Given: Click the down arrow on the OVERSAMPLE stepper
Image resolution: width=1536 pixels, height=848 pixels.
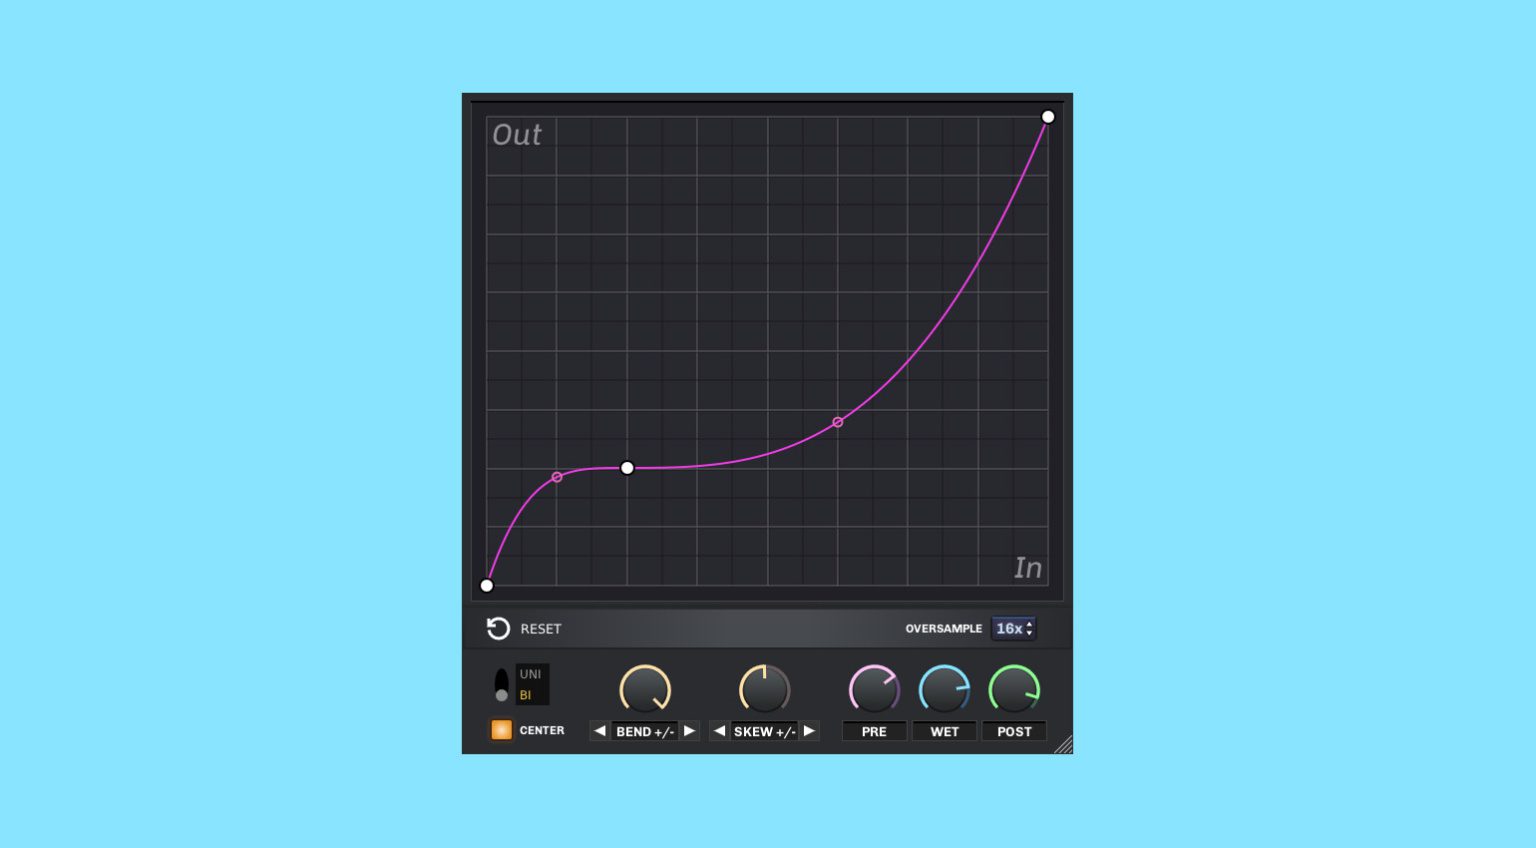Looking at the screenshot, I should (1030, 634).
